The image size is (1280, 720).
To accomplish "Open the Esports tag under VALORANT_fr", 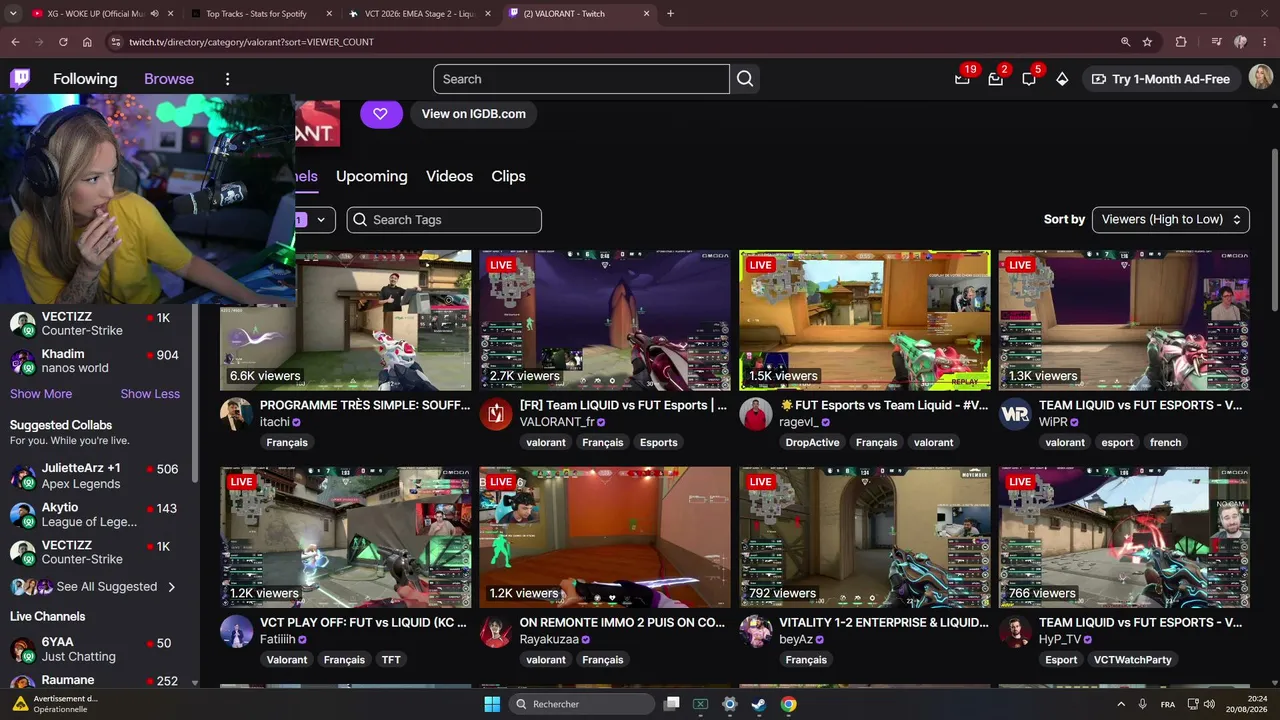I will click(659, 442).
